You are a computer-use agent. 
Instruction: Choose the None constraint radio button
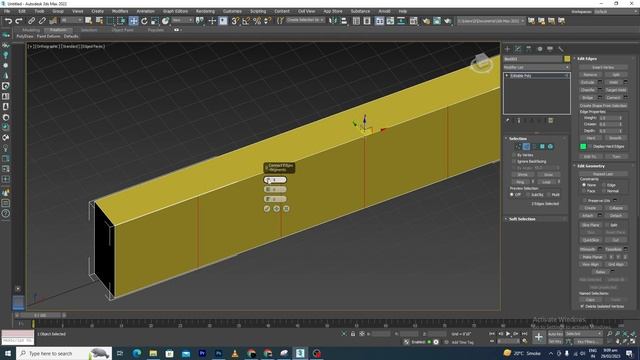coord(584,185)
